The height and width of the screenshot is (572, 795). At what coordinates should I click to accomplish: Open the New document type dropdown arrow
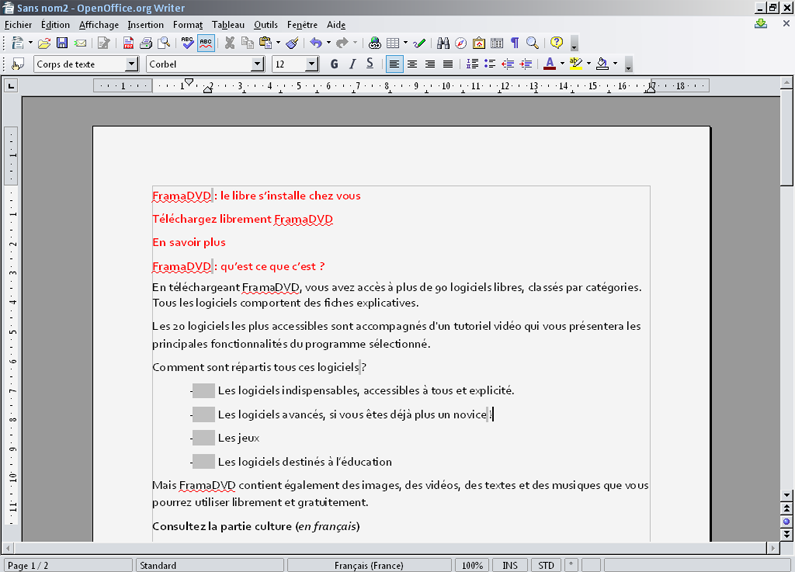coord(30,43)
